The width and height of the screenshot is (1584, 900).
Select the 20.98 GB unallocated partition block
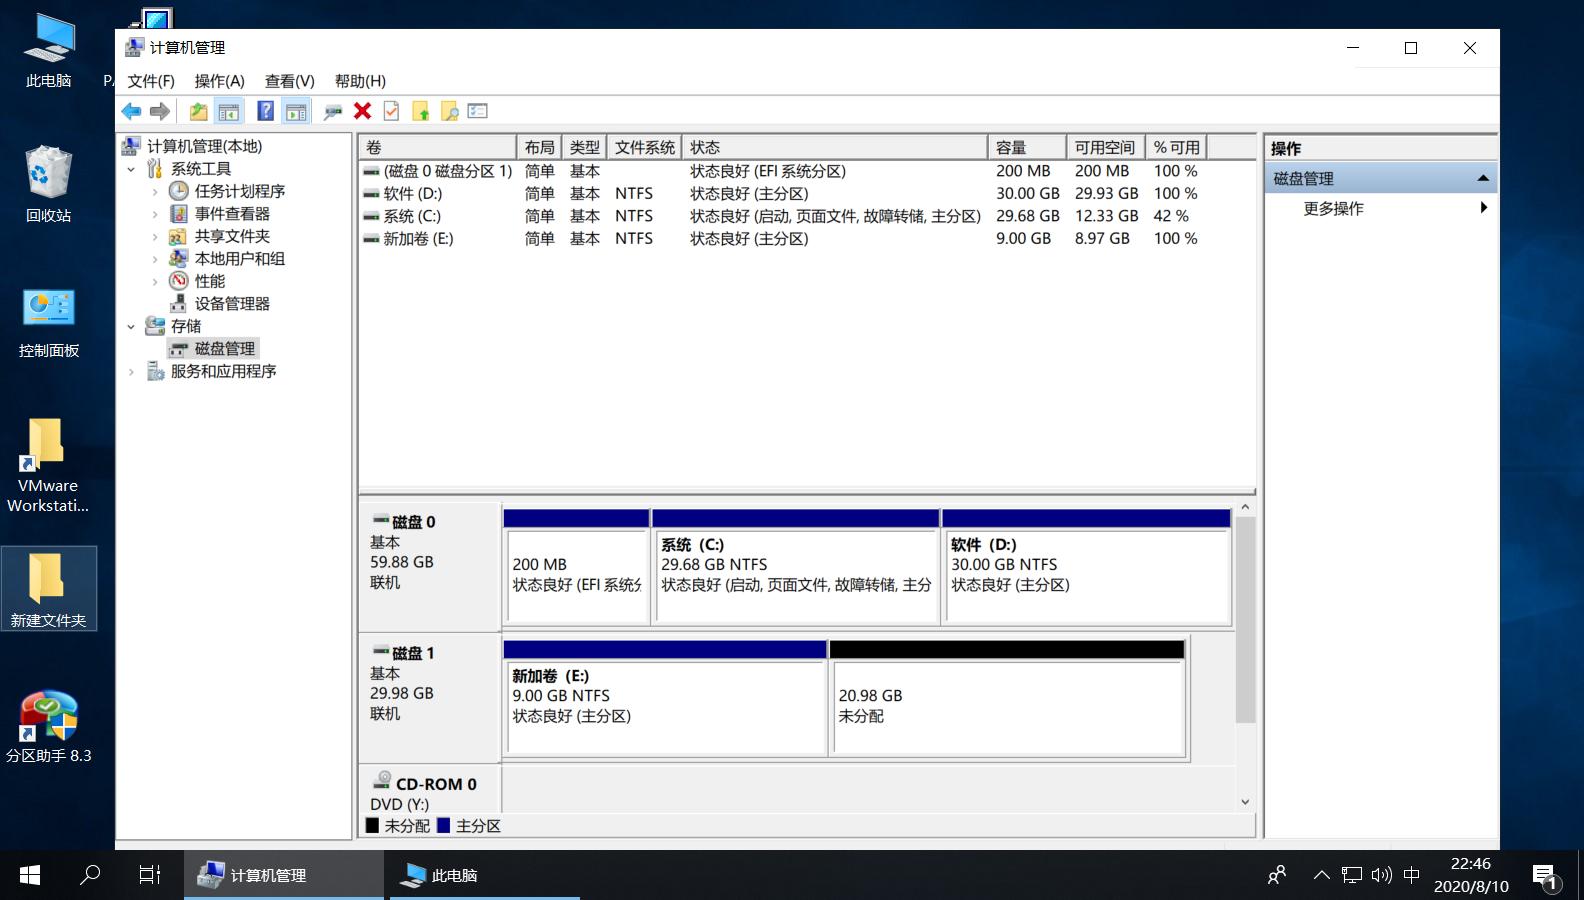click(x=1007, y=705)
